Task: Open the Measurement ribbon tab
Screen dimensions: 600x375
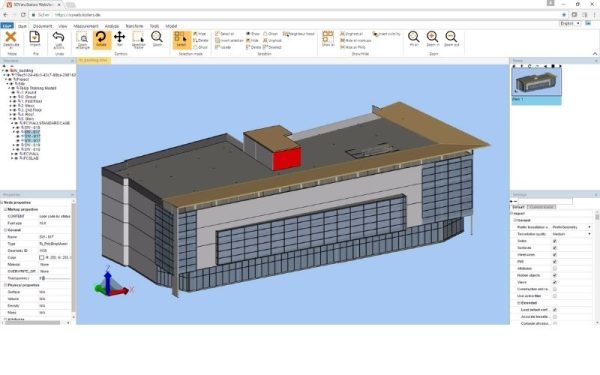Action: [x=86, y=26]
